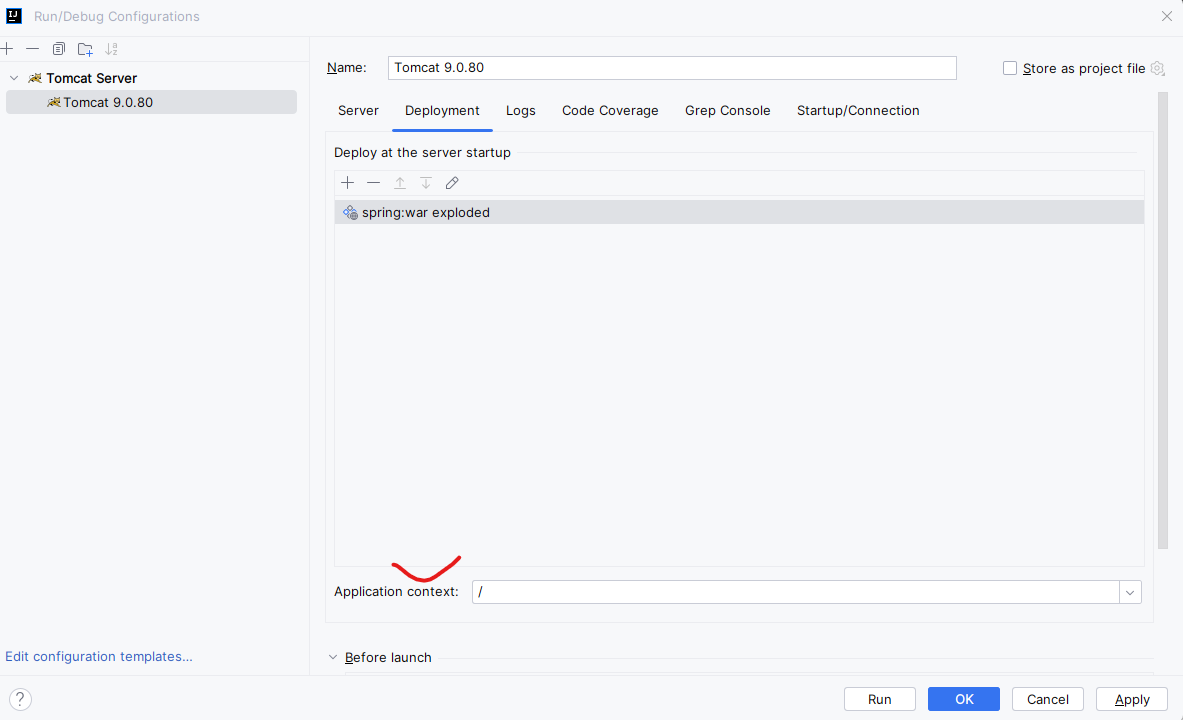
Task: Sort configurations alphabetically
Action: [112, 49]
